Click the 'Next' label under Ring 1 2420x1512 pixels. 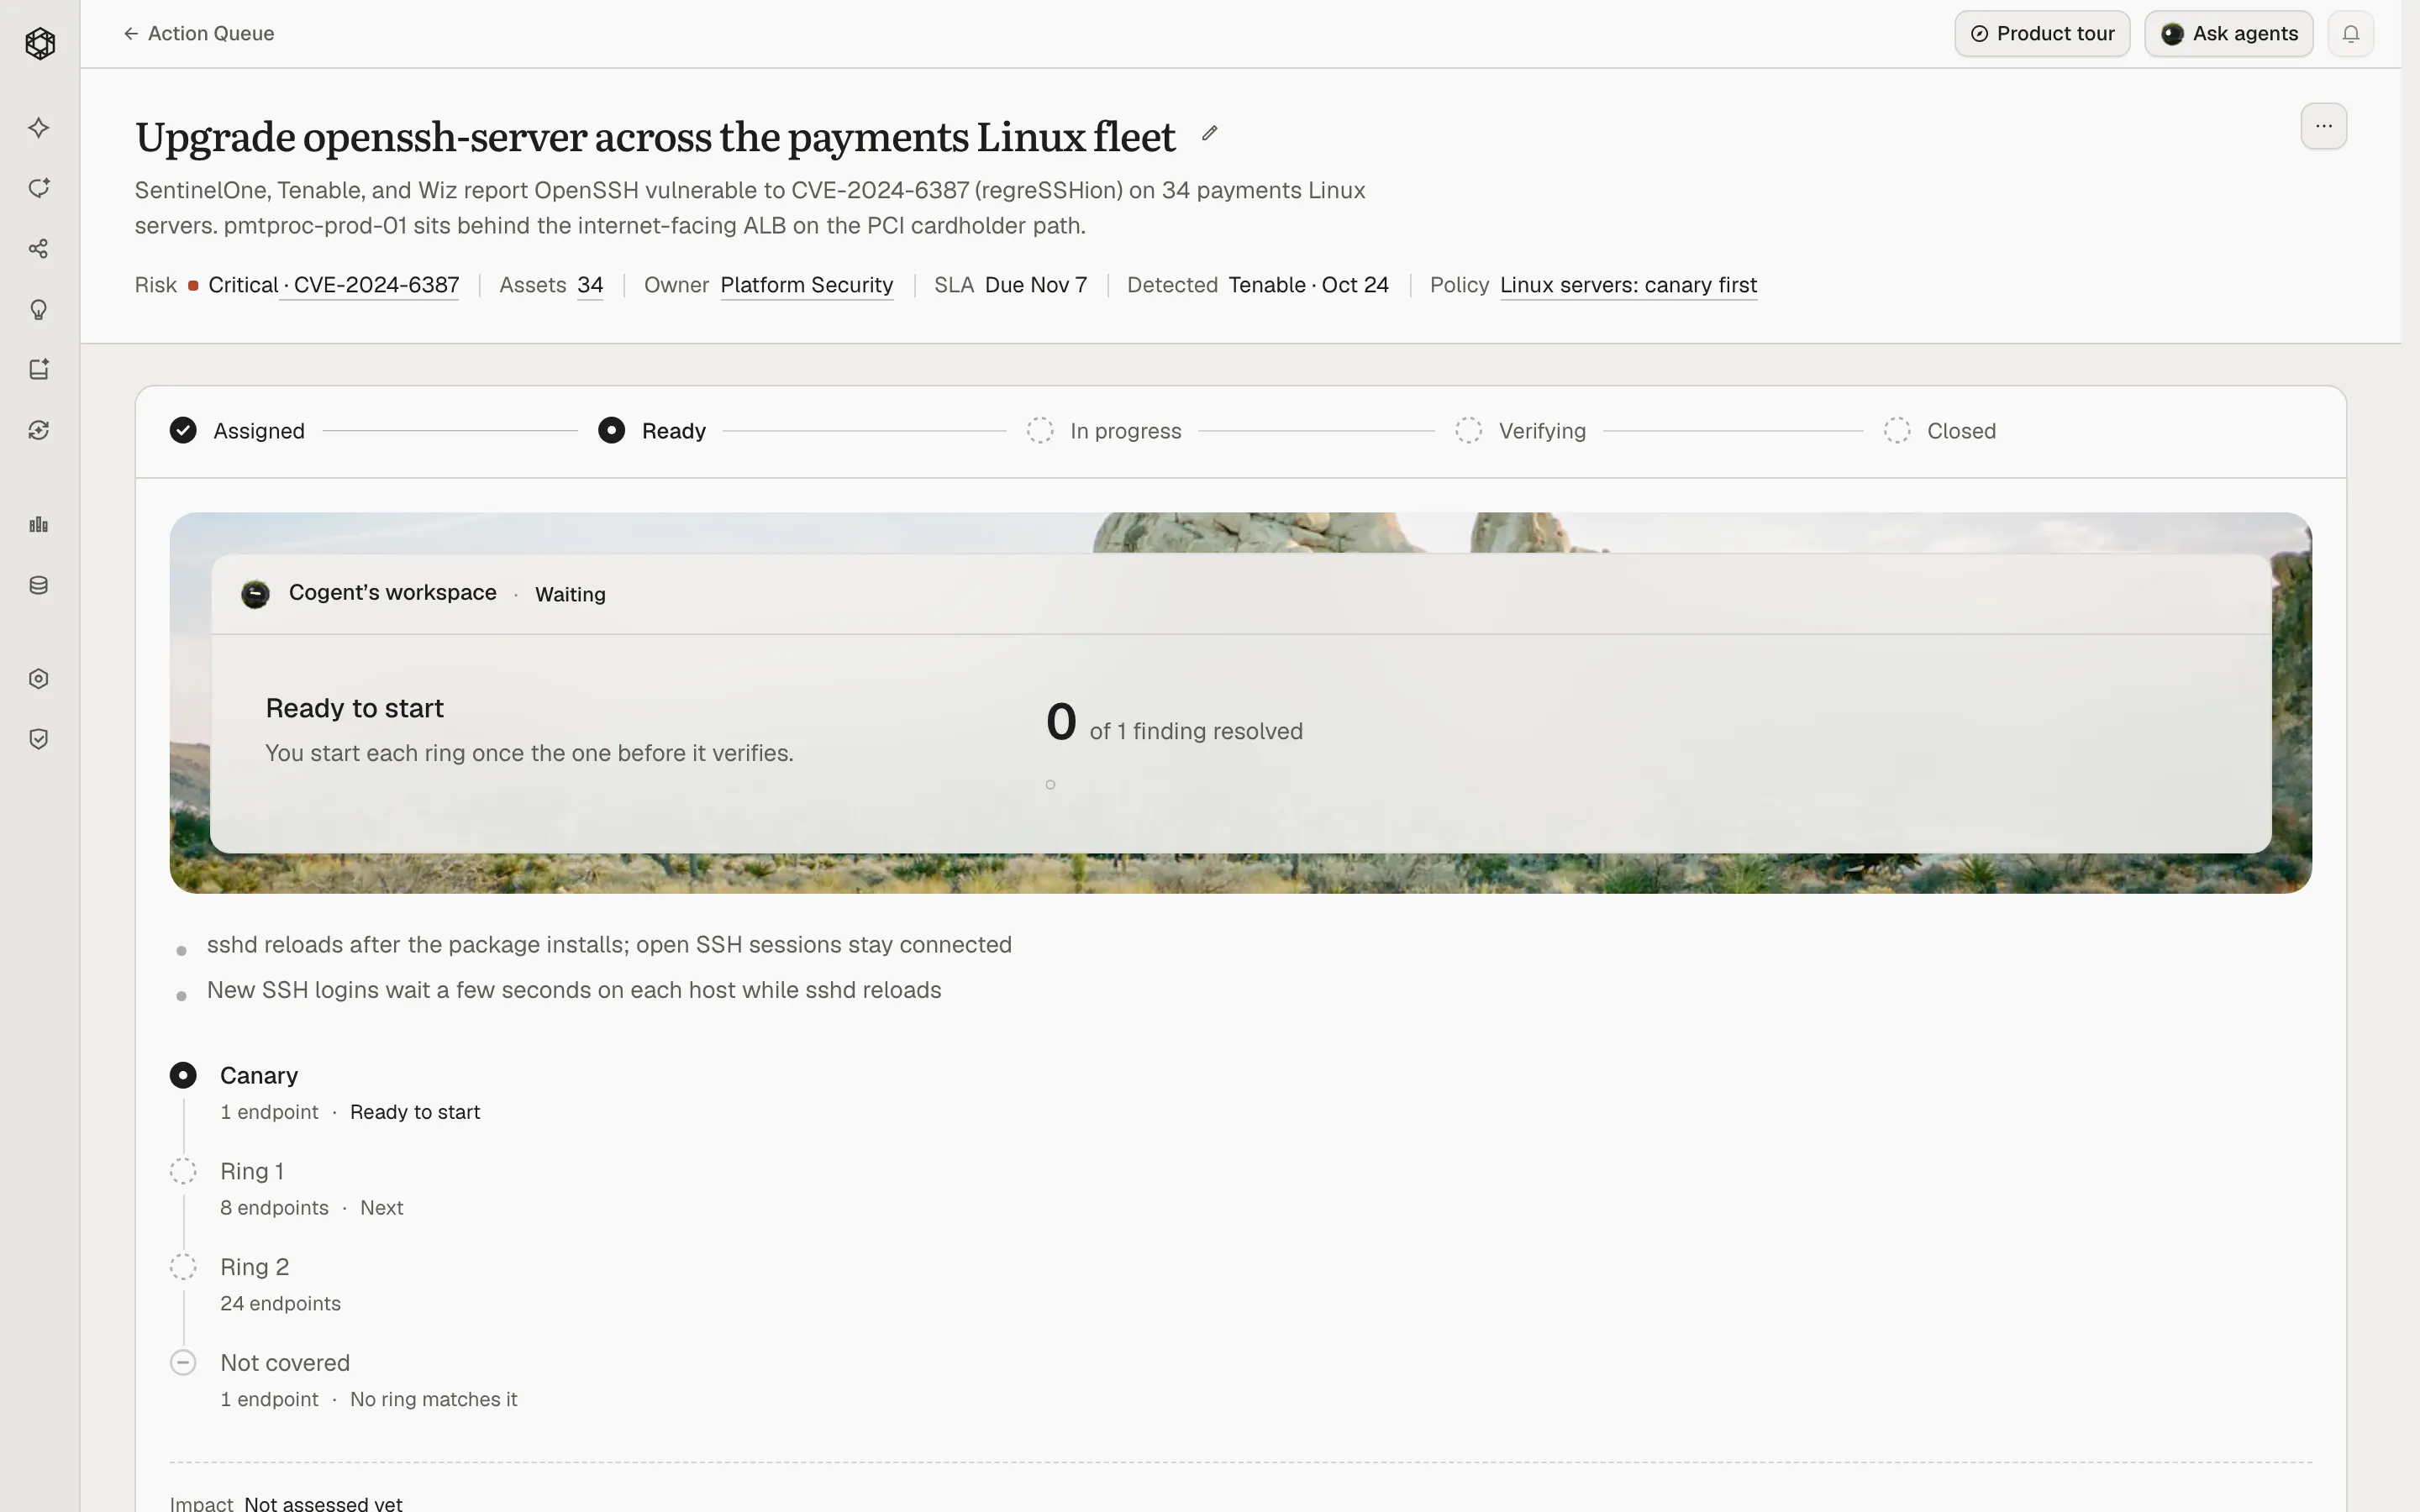click(x=381, y=1208)
